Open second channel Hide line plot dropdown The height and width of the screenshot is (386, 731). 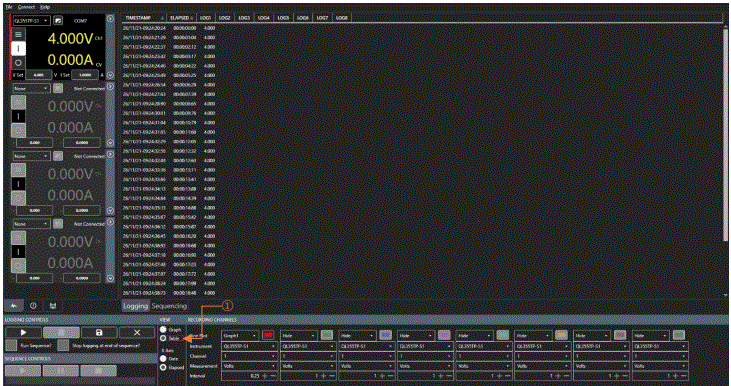click(x=299, y=335)
